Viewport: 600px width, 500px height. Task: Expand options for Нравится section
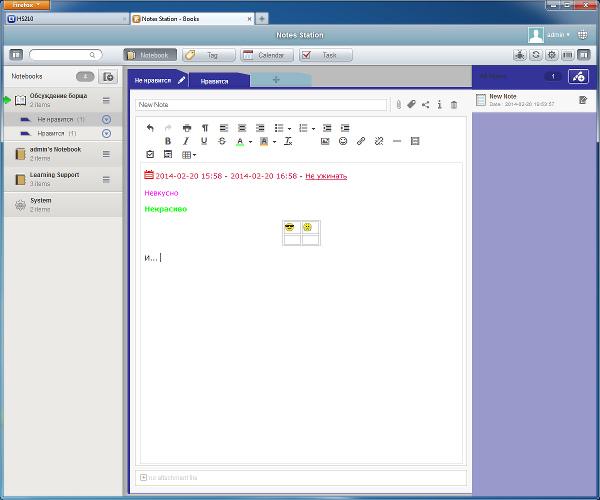click(107, 133)
